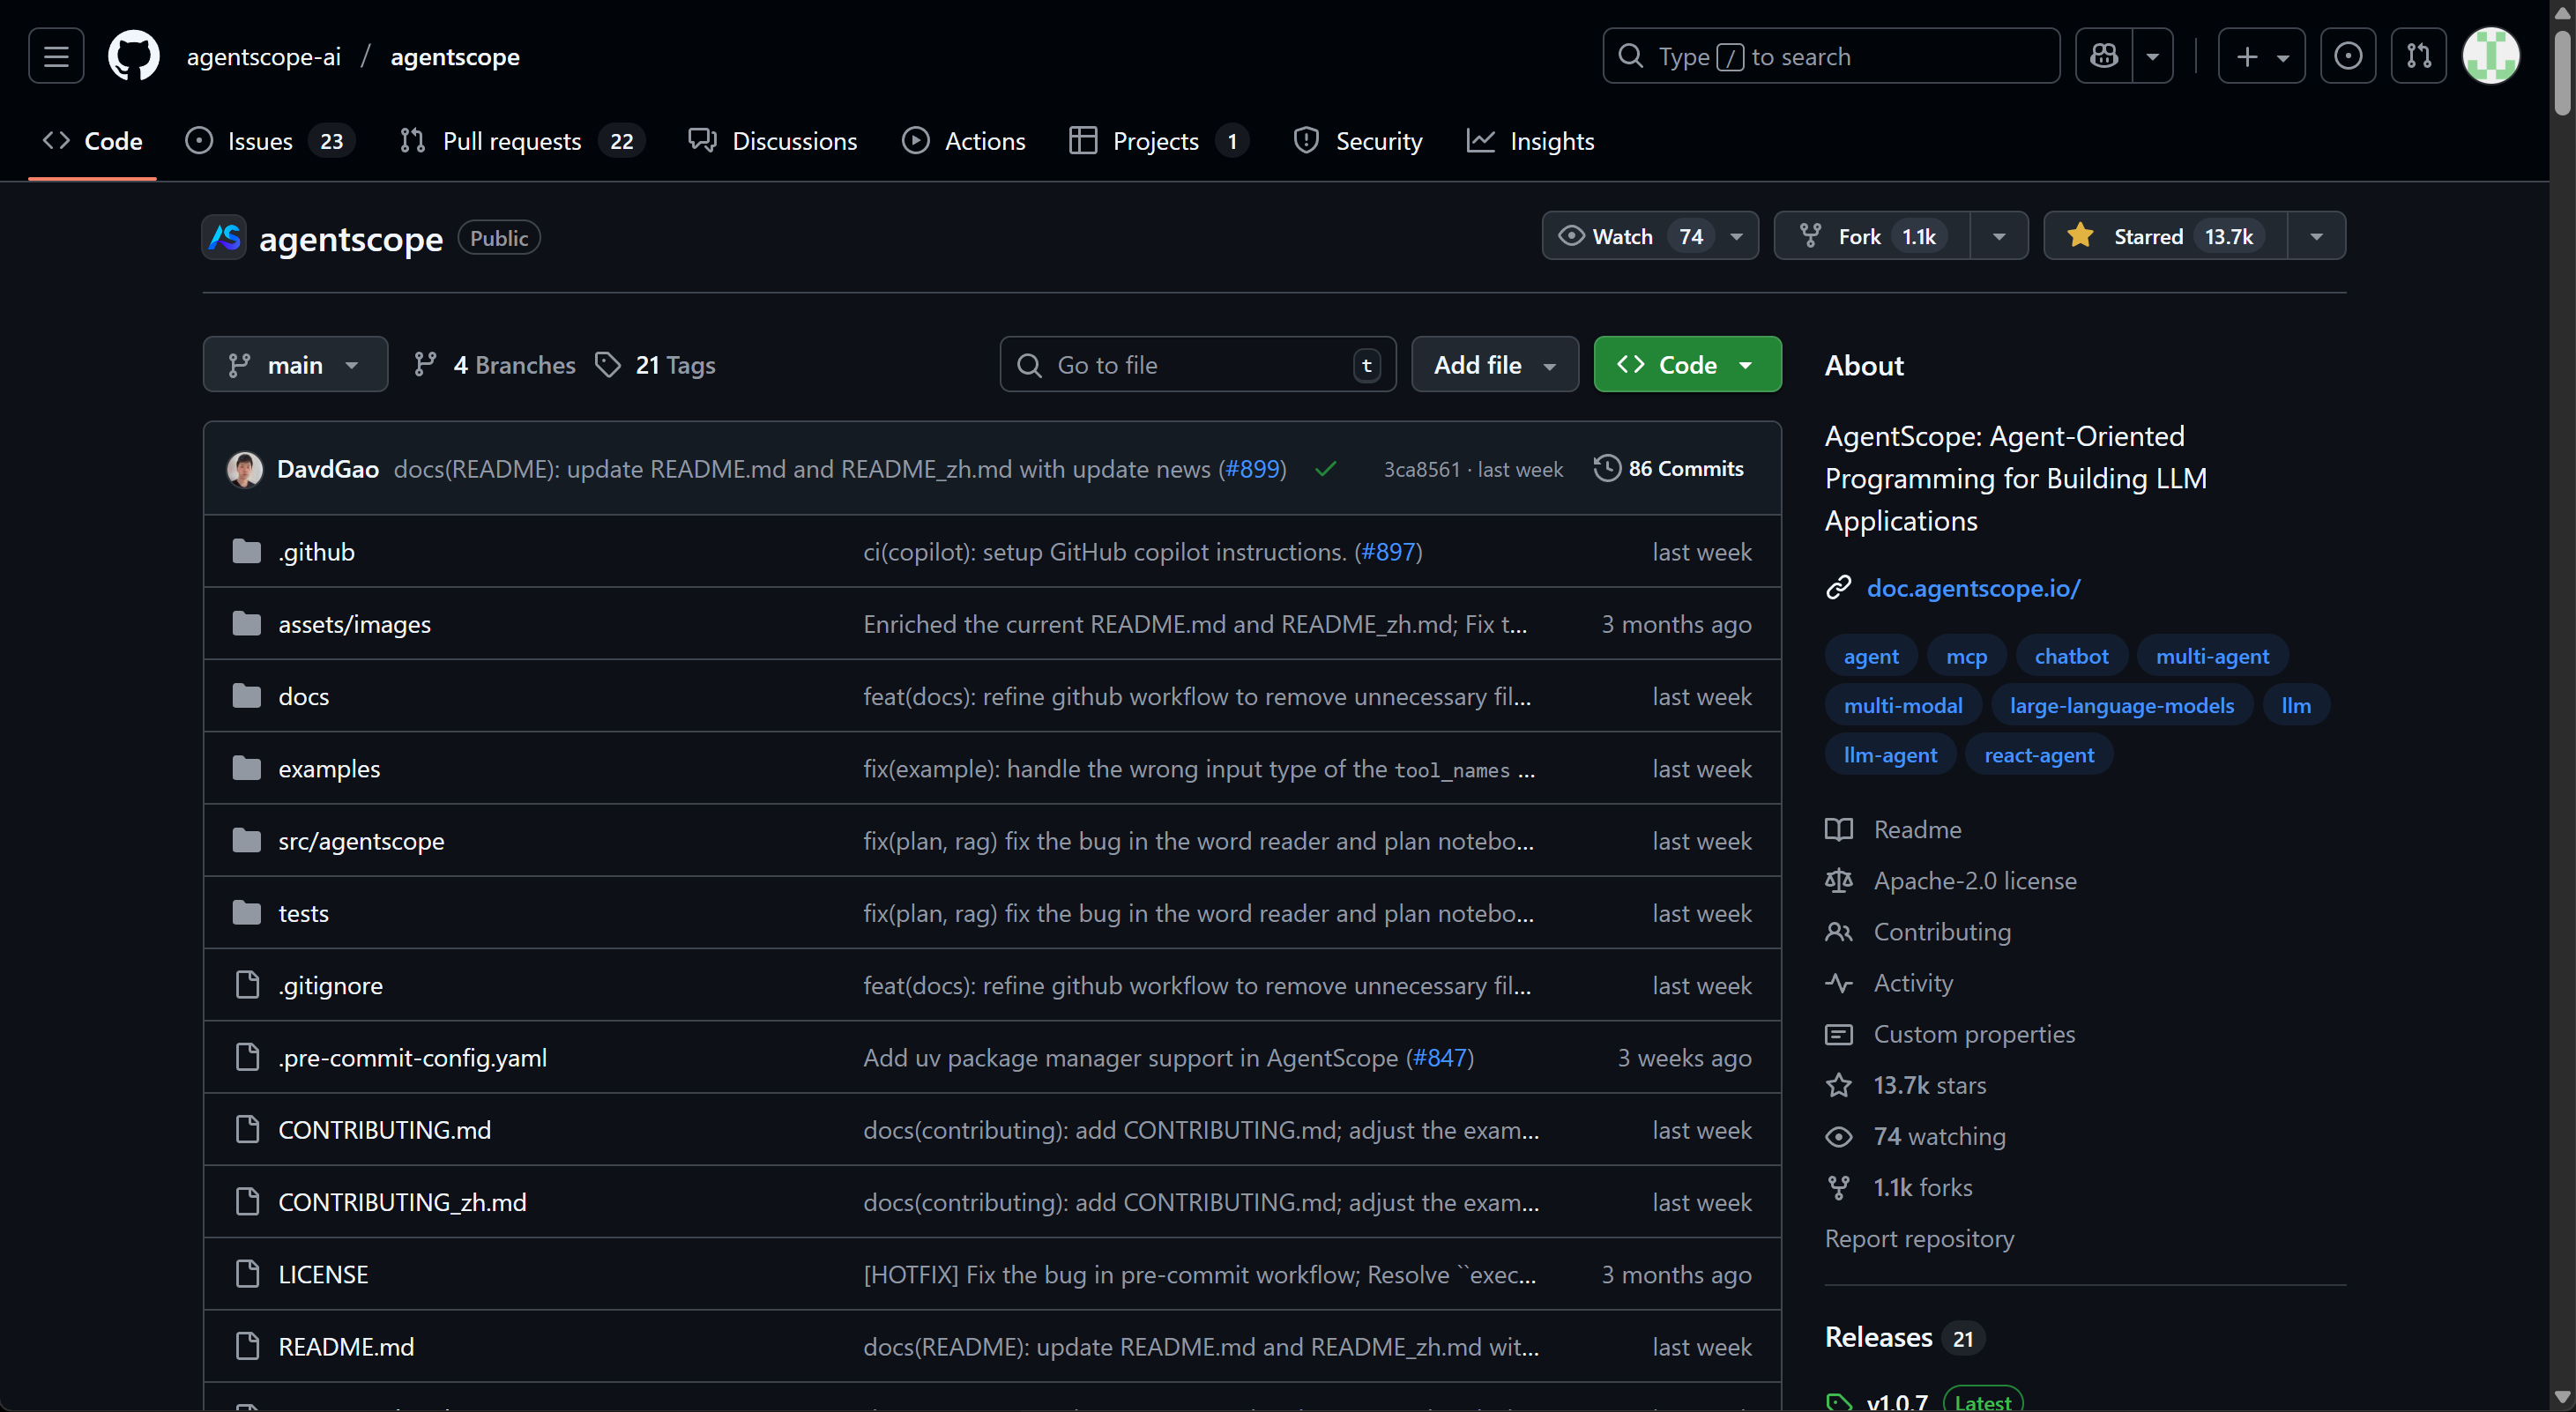Click the link icon beside doc.agentscope.io
Viewport: 2576px width, 1412px height.
click(1838, 588)
